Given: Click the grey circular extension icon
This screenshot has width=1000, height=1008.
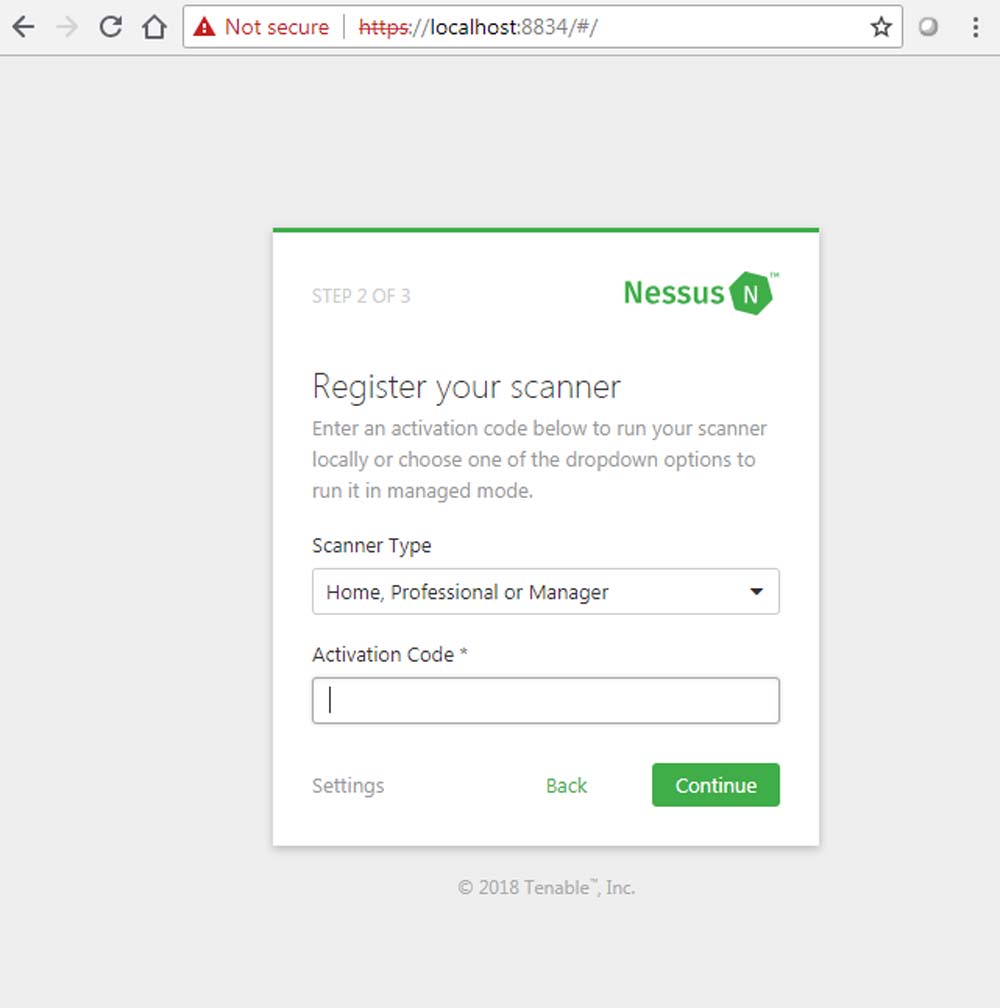Looking at the screenshot, I should (x=928, y=27).
